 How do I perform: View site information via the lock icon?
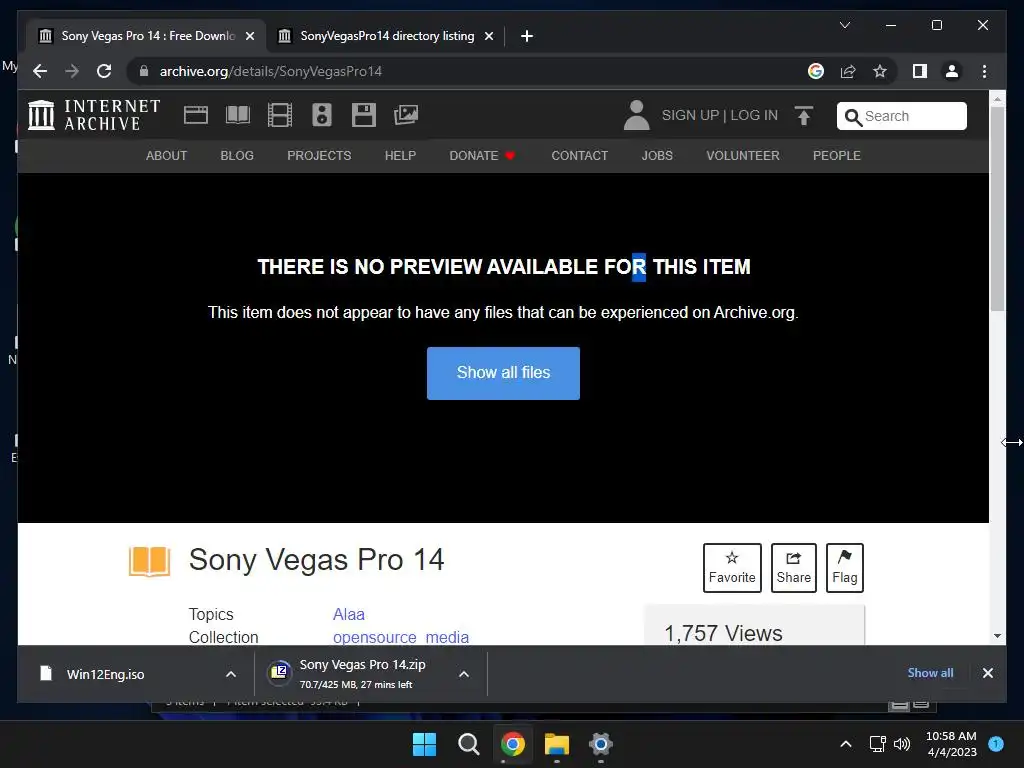(144, 71)
